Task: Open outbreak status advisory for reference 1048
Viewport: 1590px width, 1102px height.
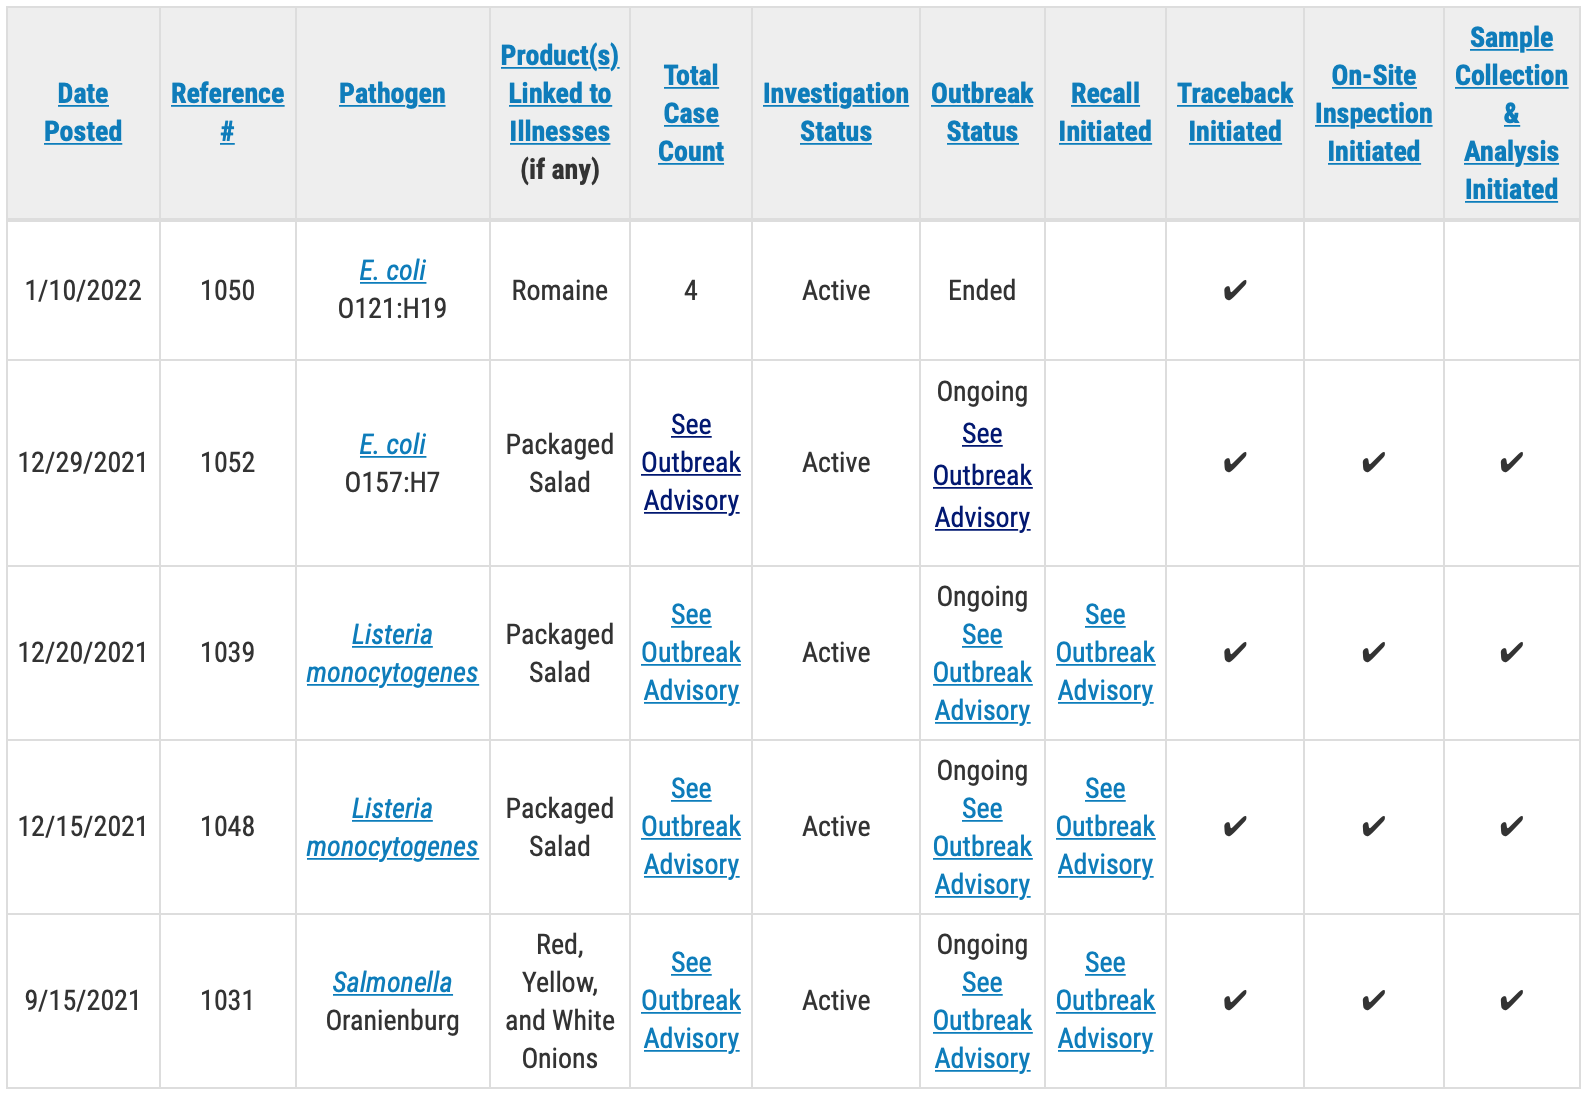Action: click(982, 846)
